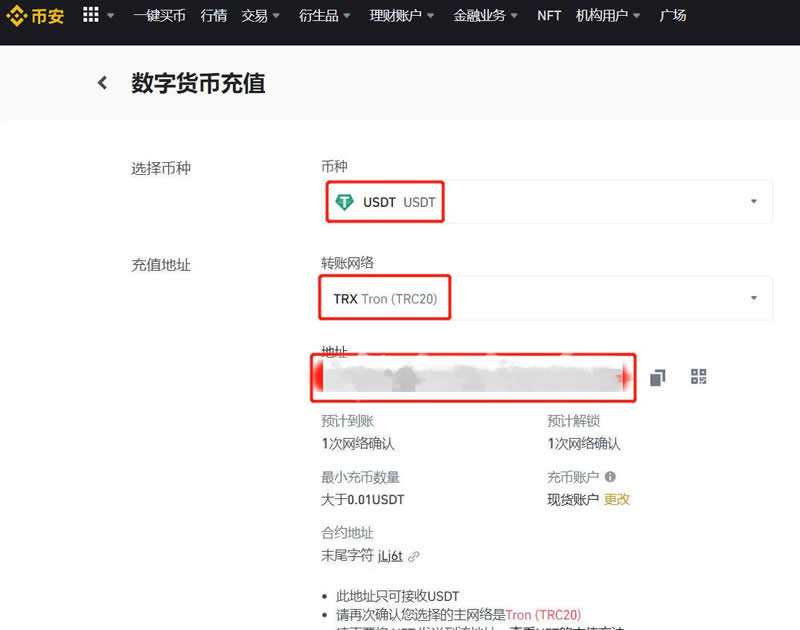800x630 pixels.
Task: Click the 广场 navigation item
Action: coord(673,16)
